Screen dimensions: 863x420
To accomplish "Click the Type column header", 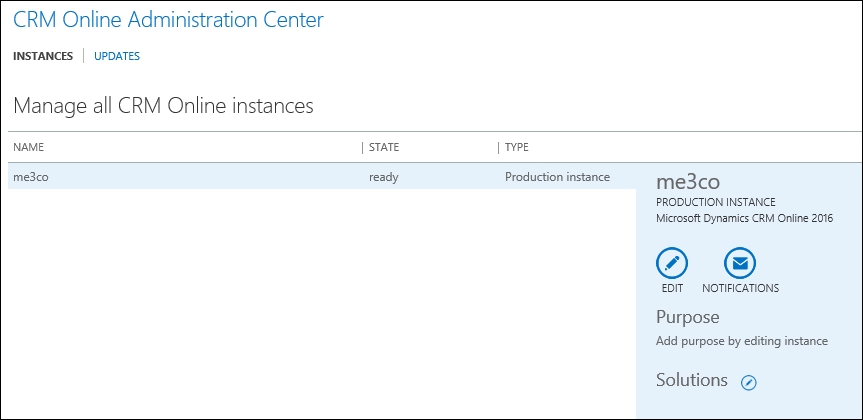I will (516, 148).
